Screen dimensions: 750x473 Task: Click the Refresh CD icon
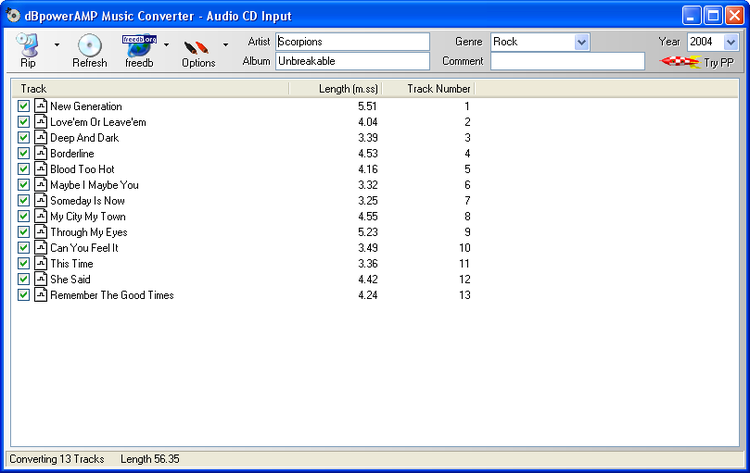(x=89, y=45)
